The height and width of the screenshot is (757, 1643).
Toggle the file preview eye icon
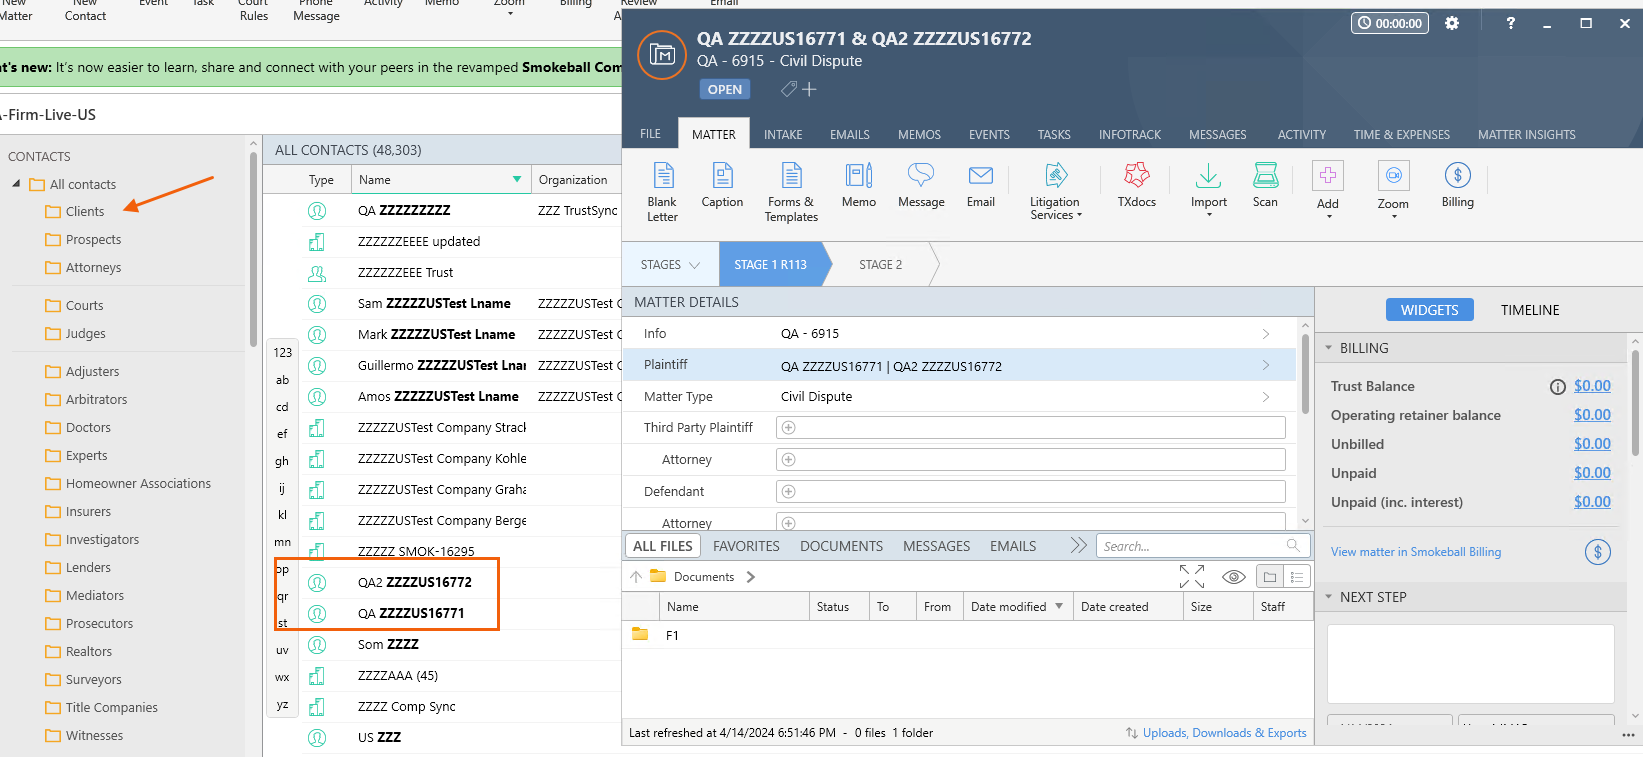(1234, 577)
